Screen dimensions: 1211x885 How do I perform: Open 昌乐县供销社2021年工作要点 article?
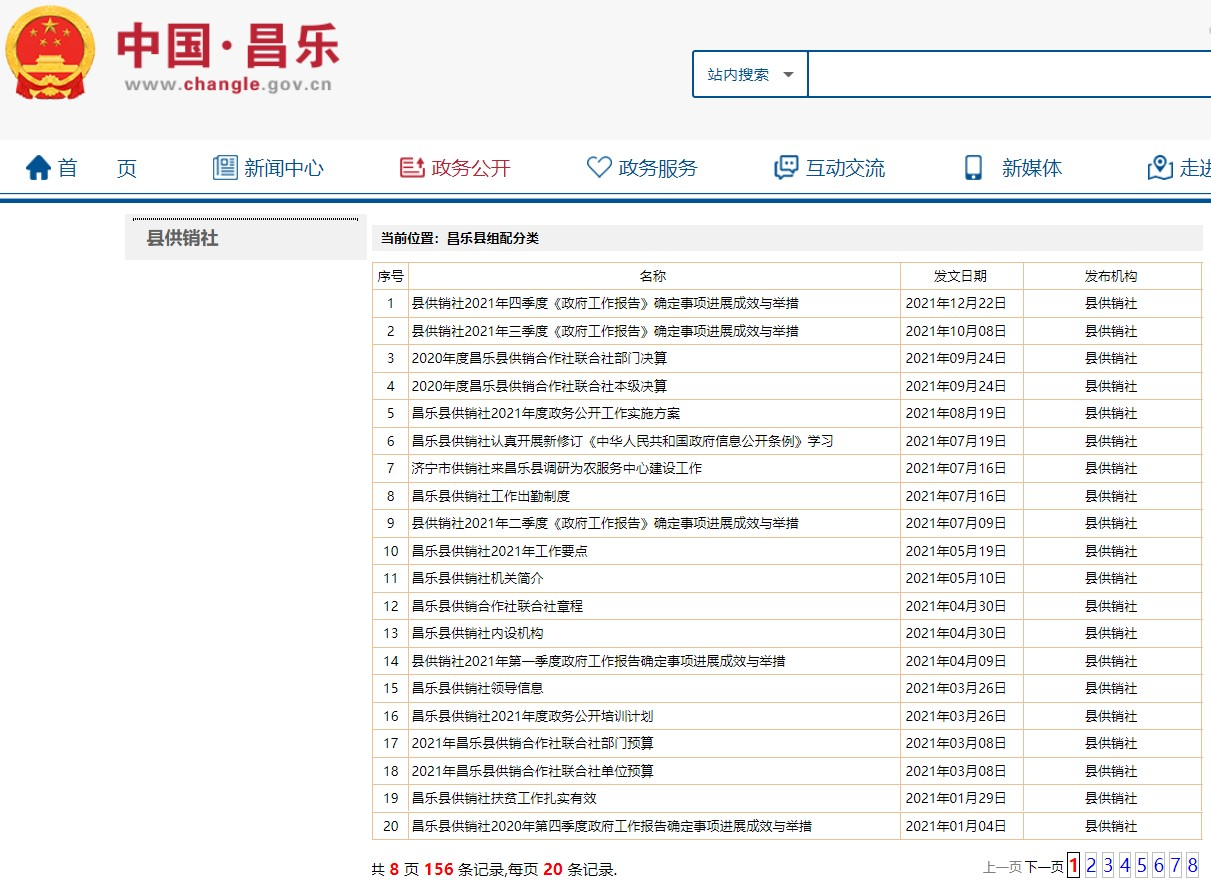tap(499, 551)
